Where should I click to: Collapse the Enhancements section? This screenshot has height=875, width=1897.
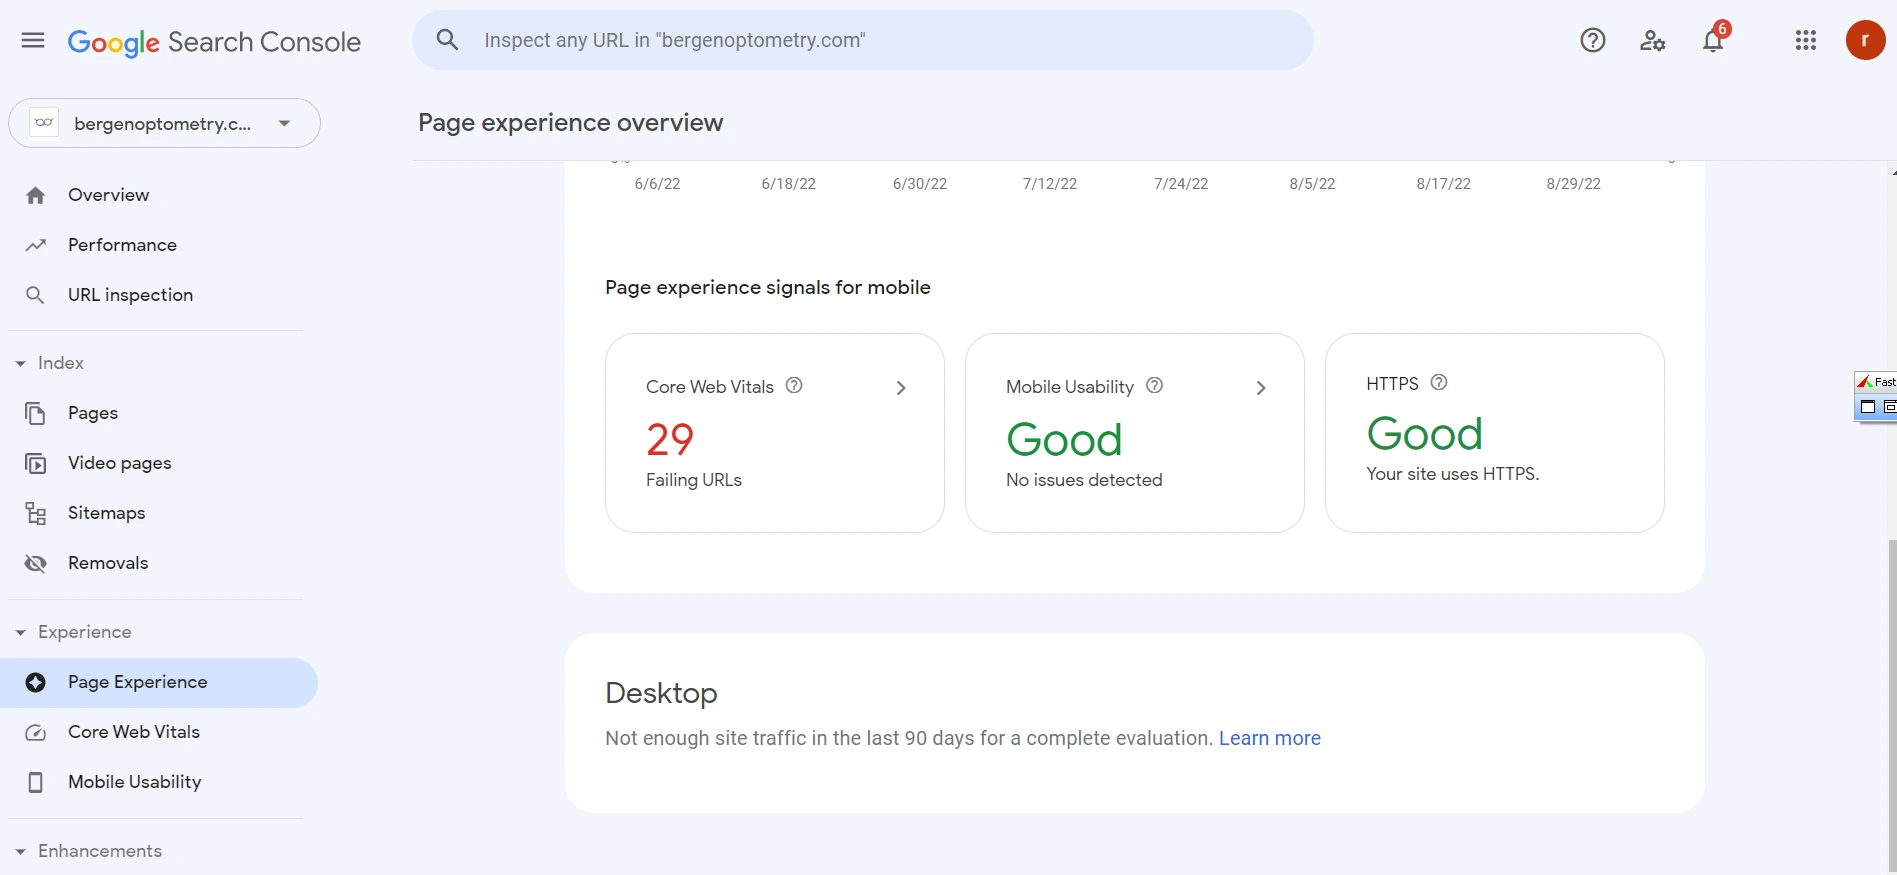click(x=20, y=851)
